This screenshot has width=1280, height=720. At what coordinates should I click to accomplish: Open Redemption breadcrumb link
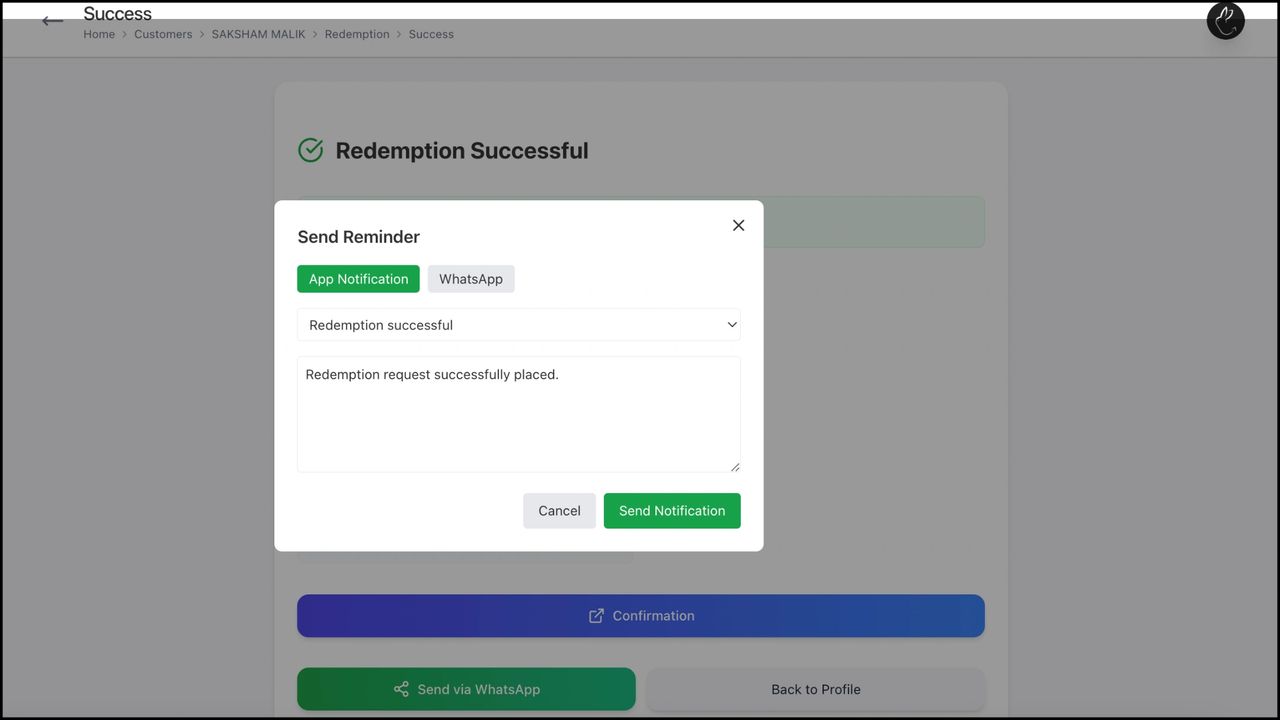[357, 34]
